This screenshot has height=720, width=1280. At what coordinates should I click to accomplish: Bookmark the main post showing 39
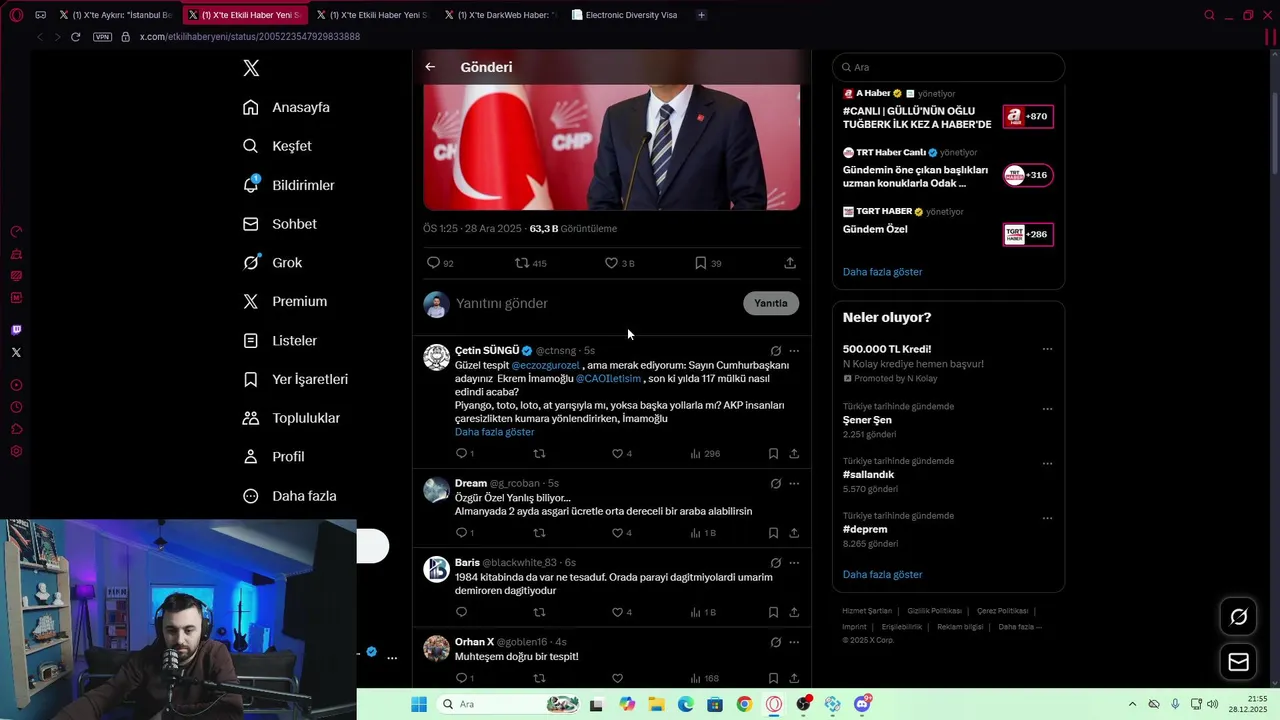click(x=701, y=263)
